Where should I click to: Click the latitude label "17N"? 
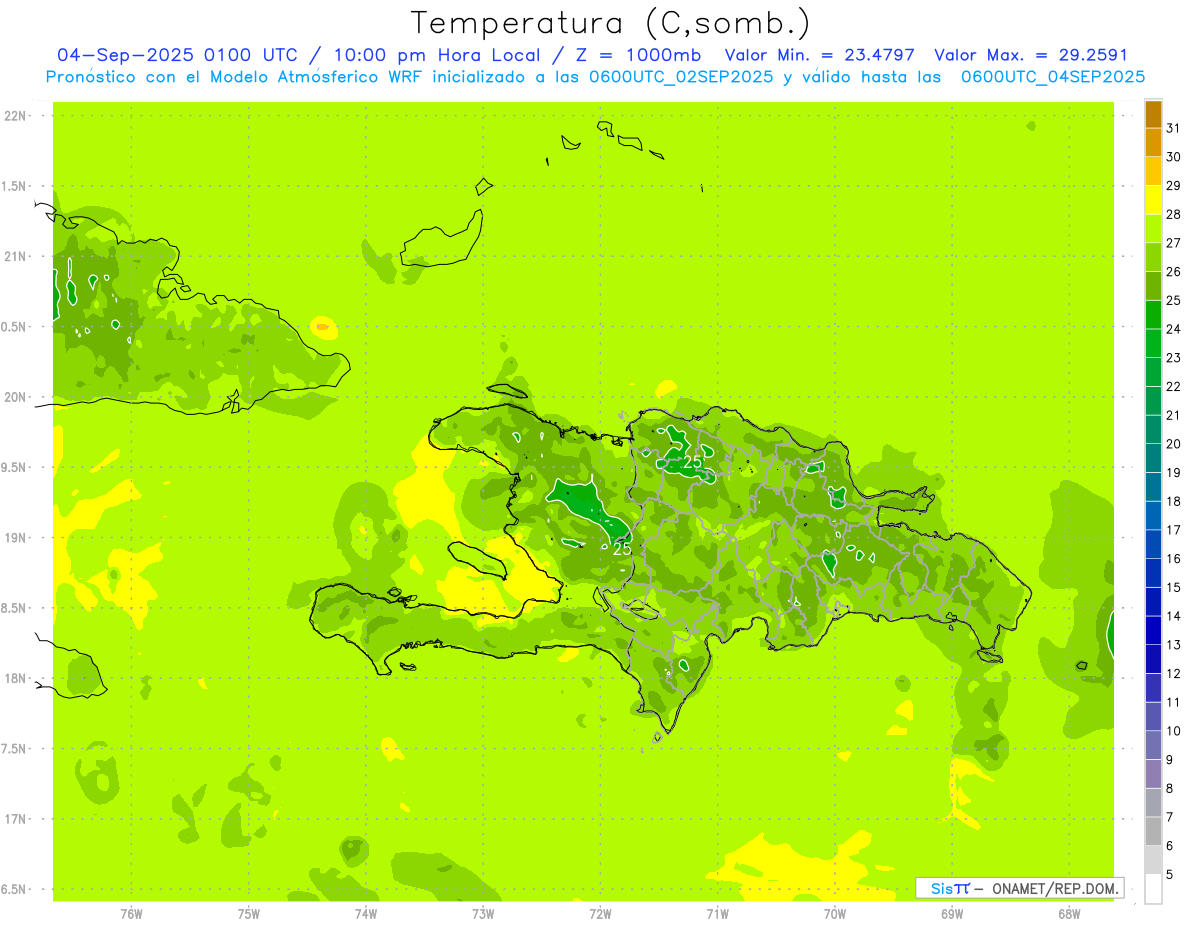[x=15, y=819]
